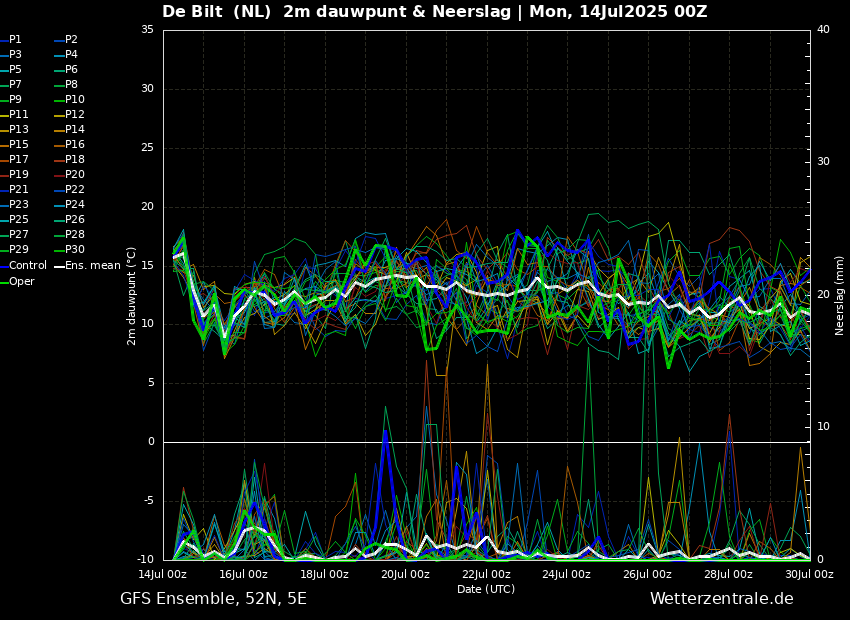Open the Wetterzentrale.de source label

tap(722, 599)
